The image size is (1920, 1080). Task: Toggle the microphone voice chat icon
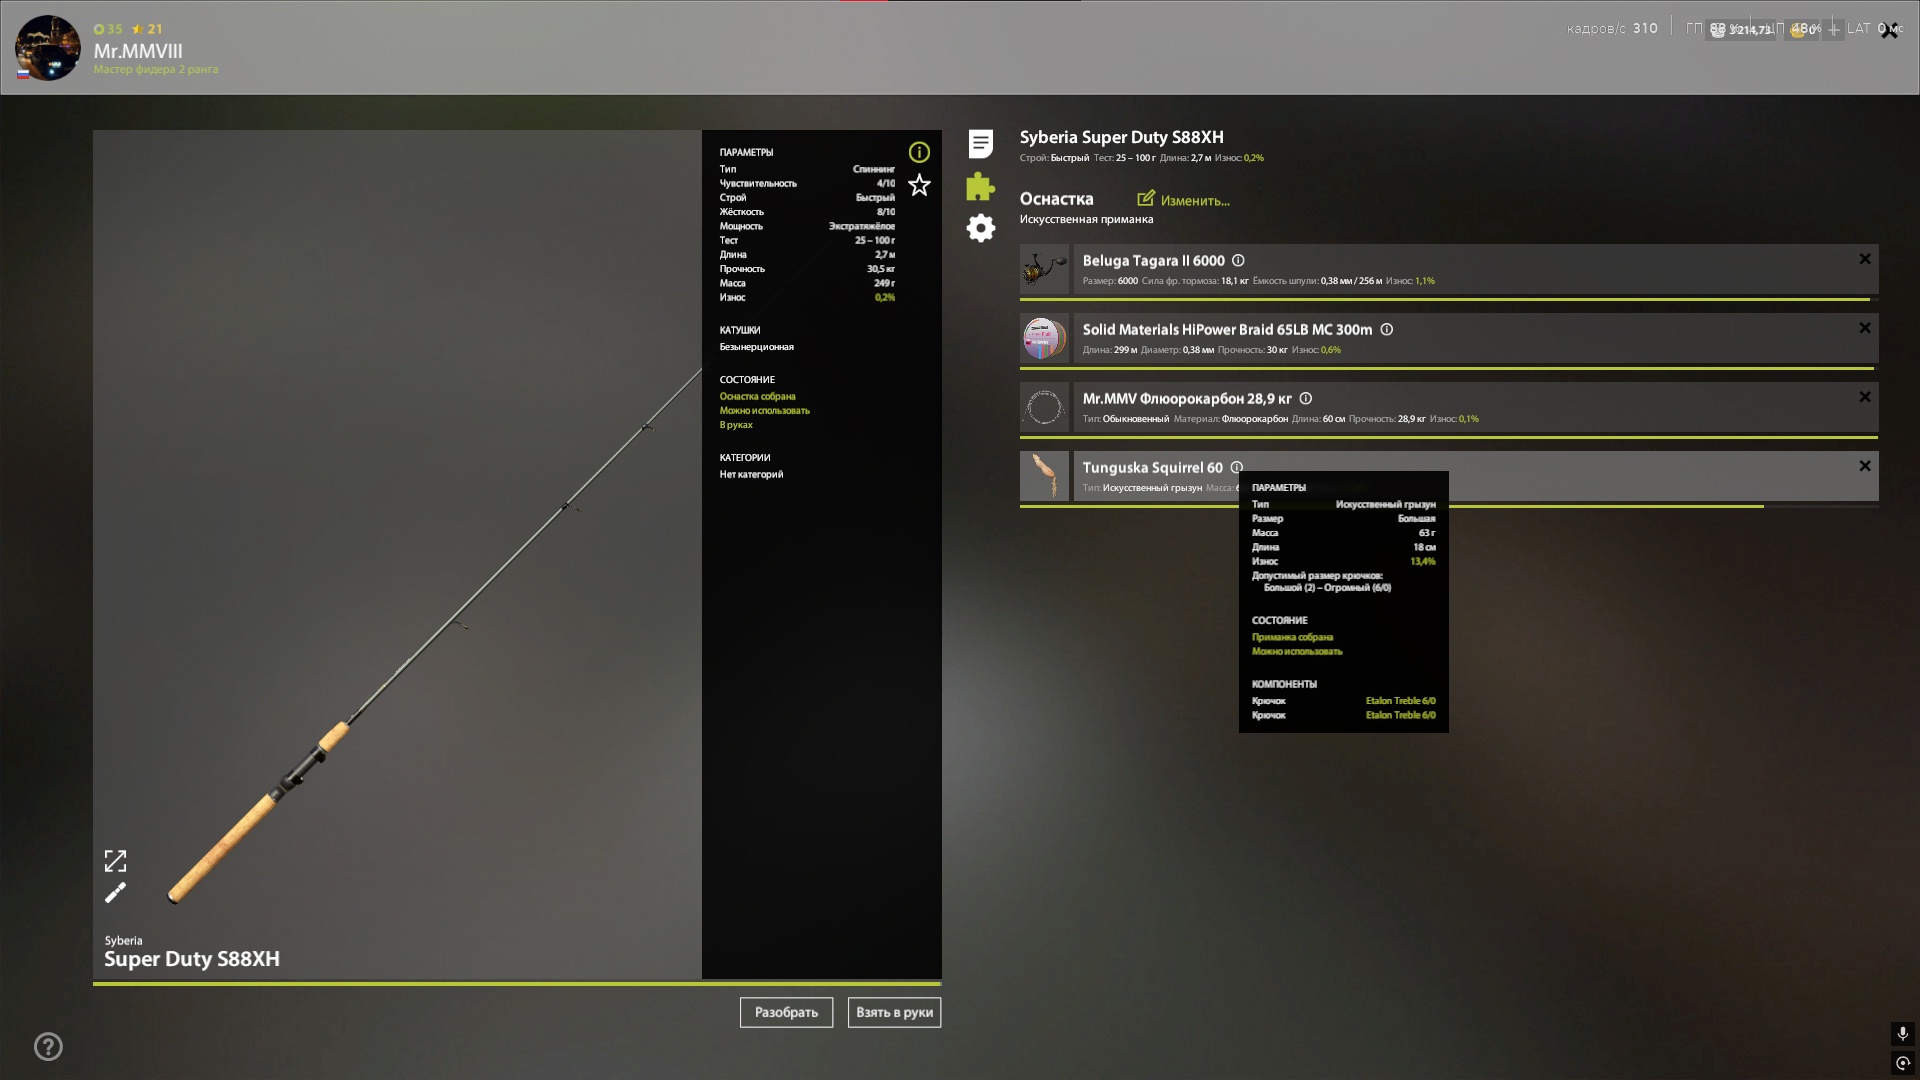point(1903,1034)
